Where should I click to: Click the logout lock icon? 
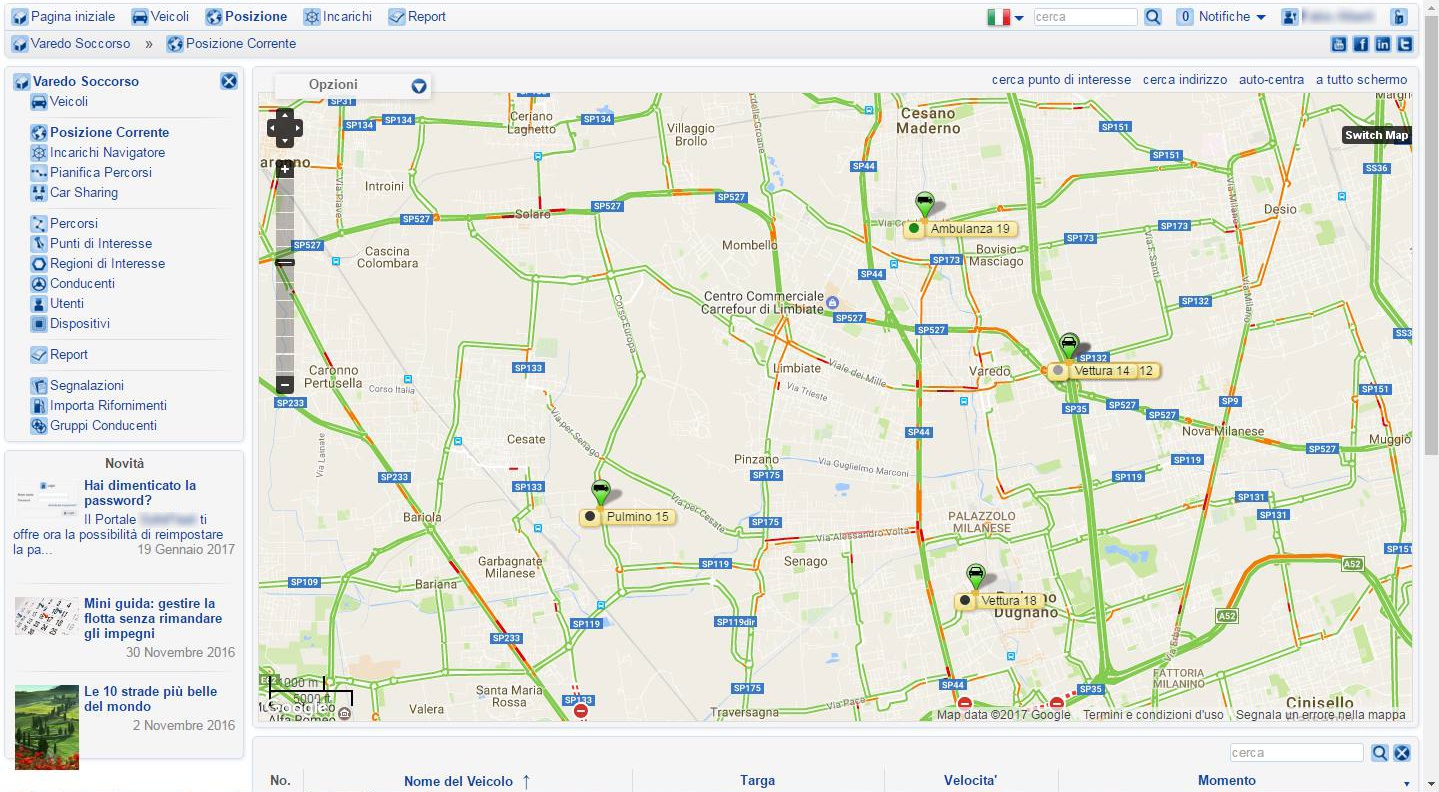pos(1399,17)
